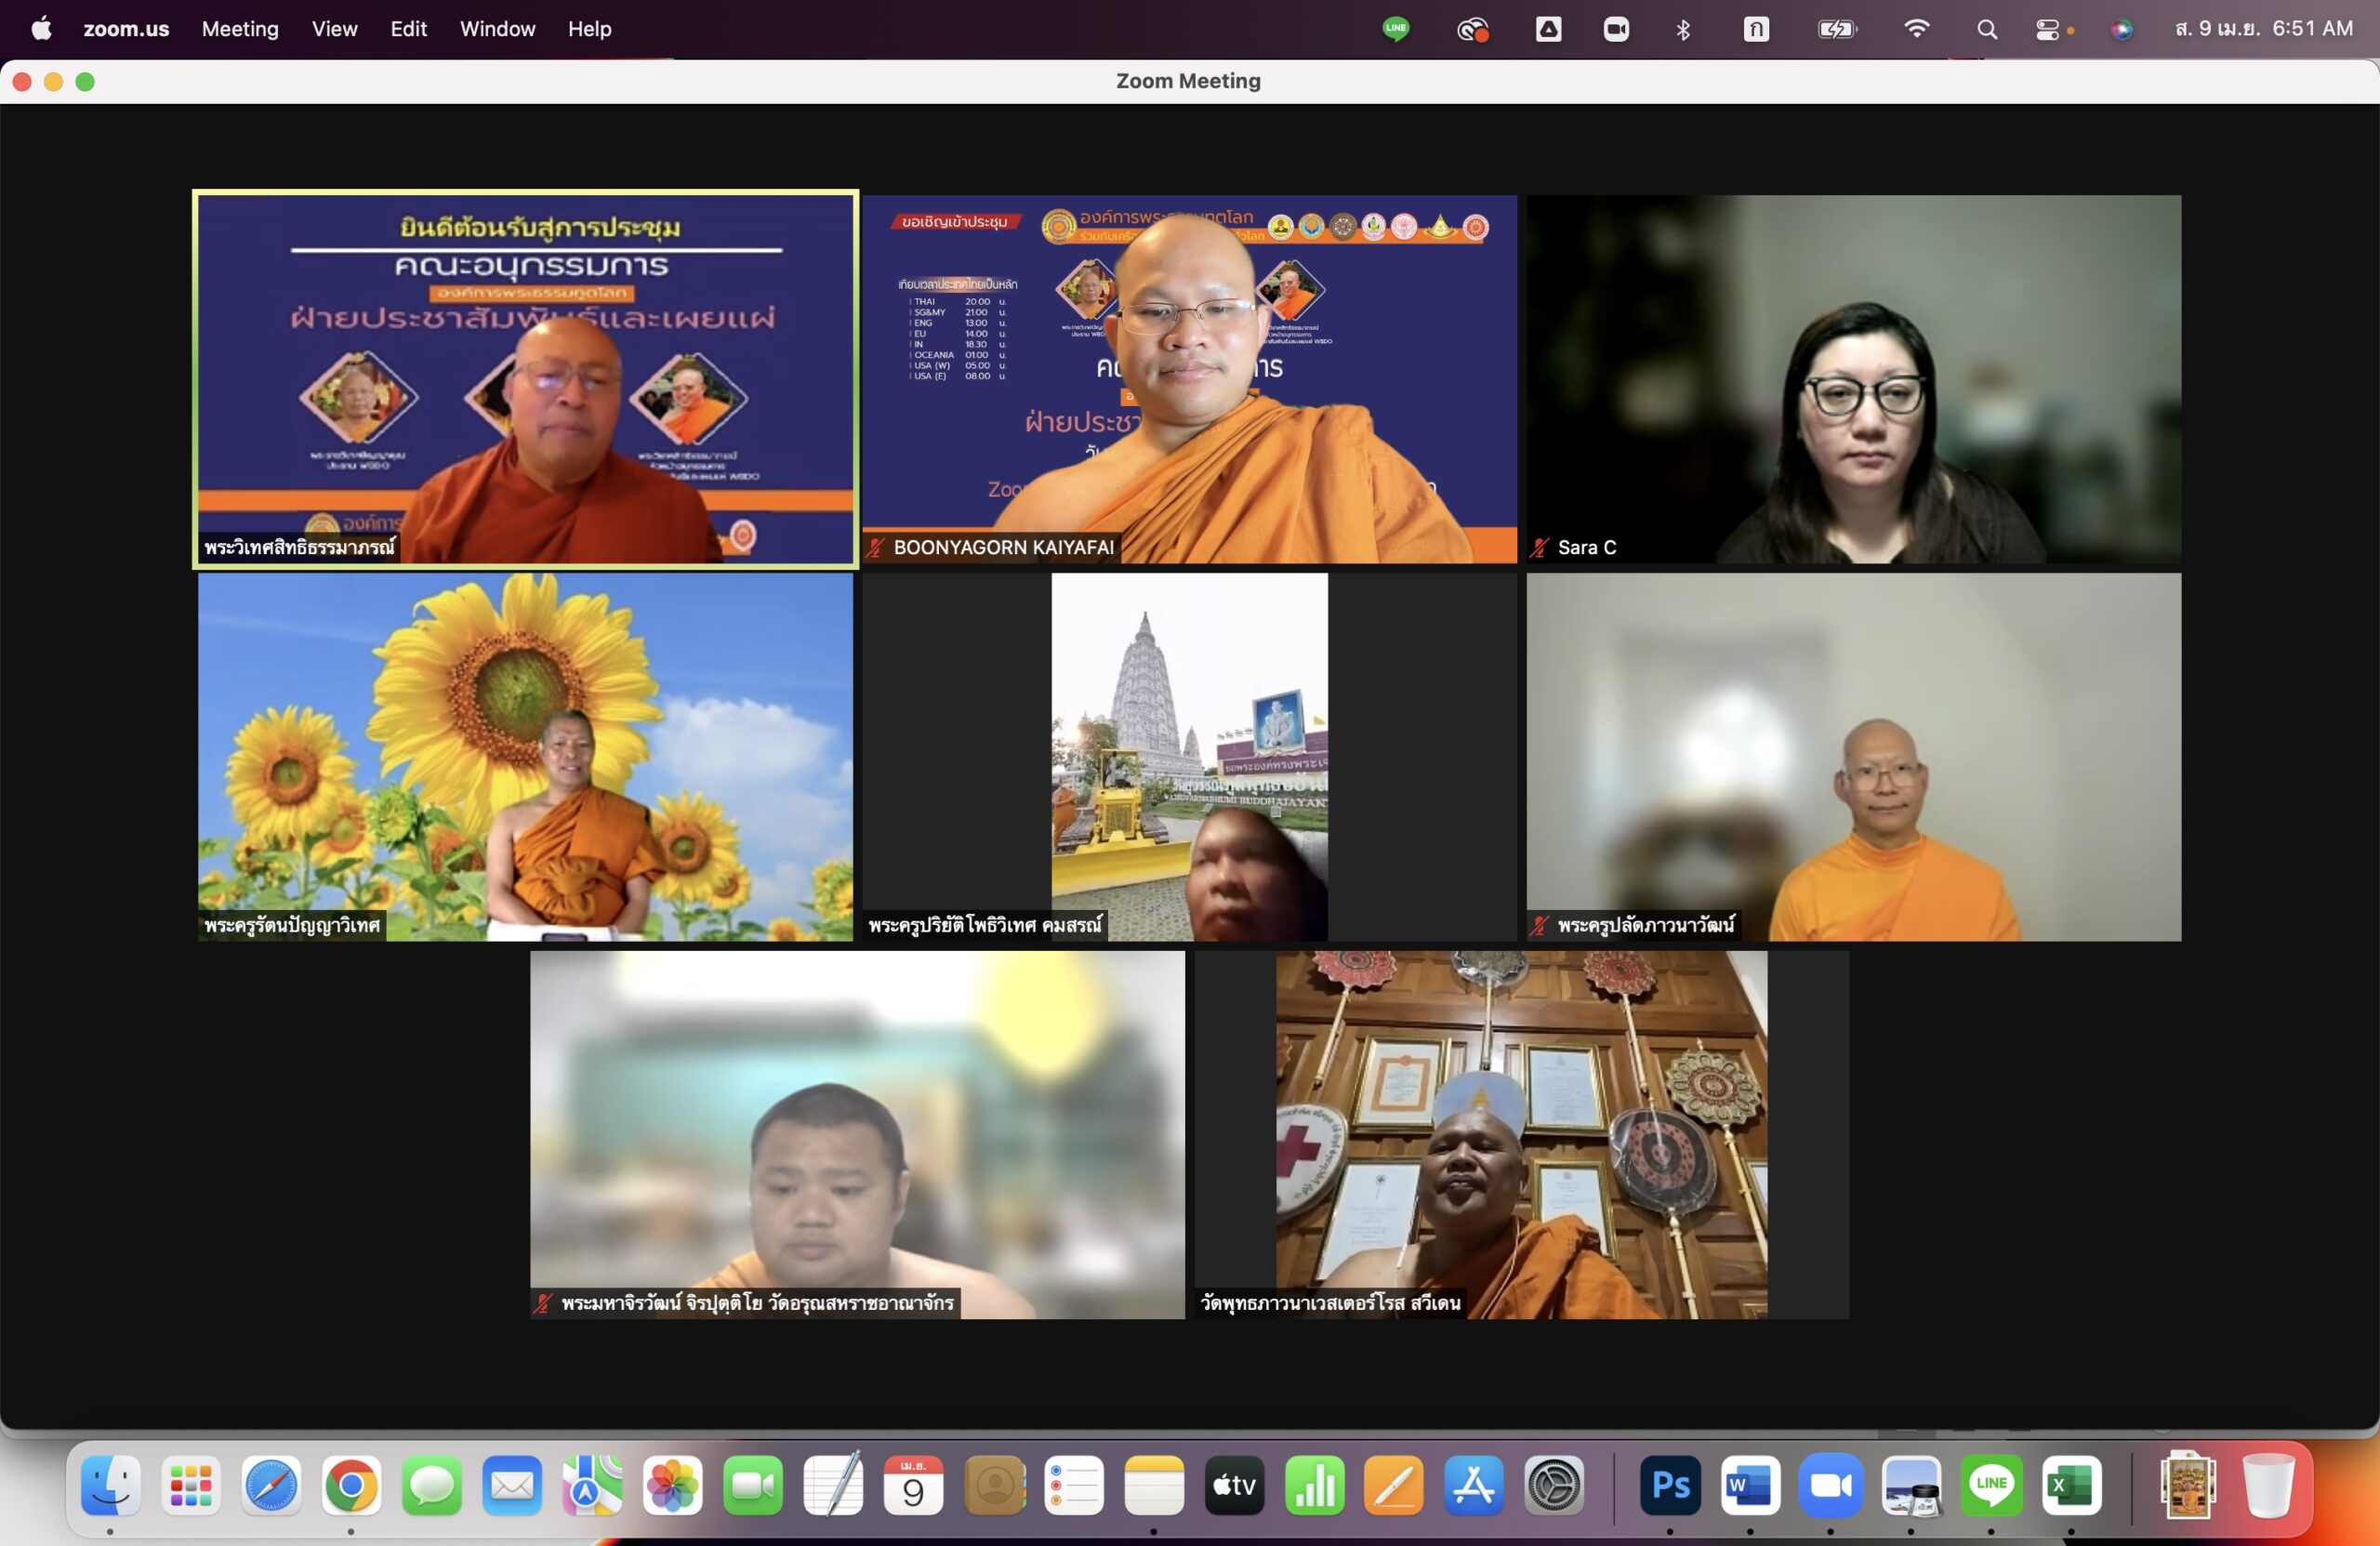This screenshot has height=1546, width=2380.
Task: Open Google Chrome from the Dock
Action: pyautogui.click(x=350, y=1486)
